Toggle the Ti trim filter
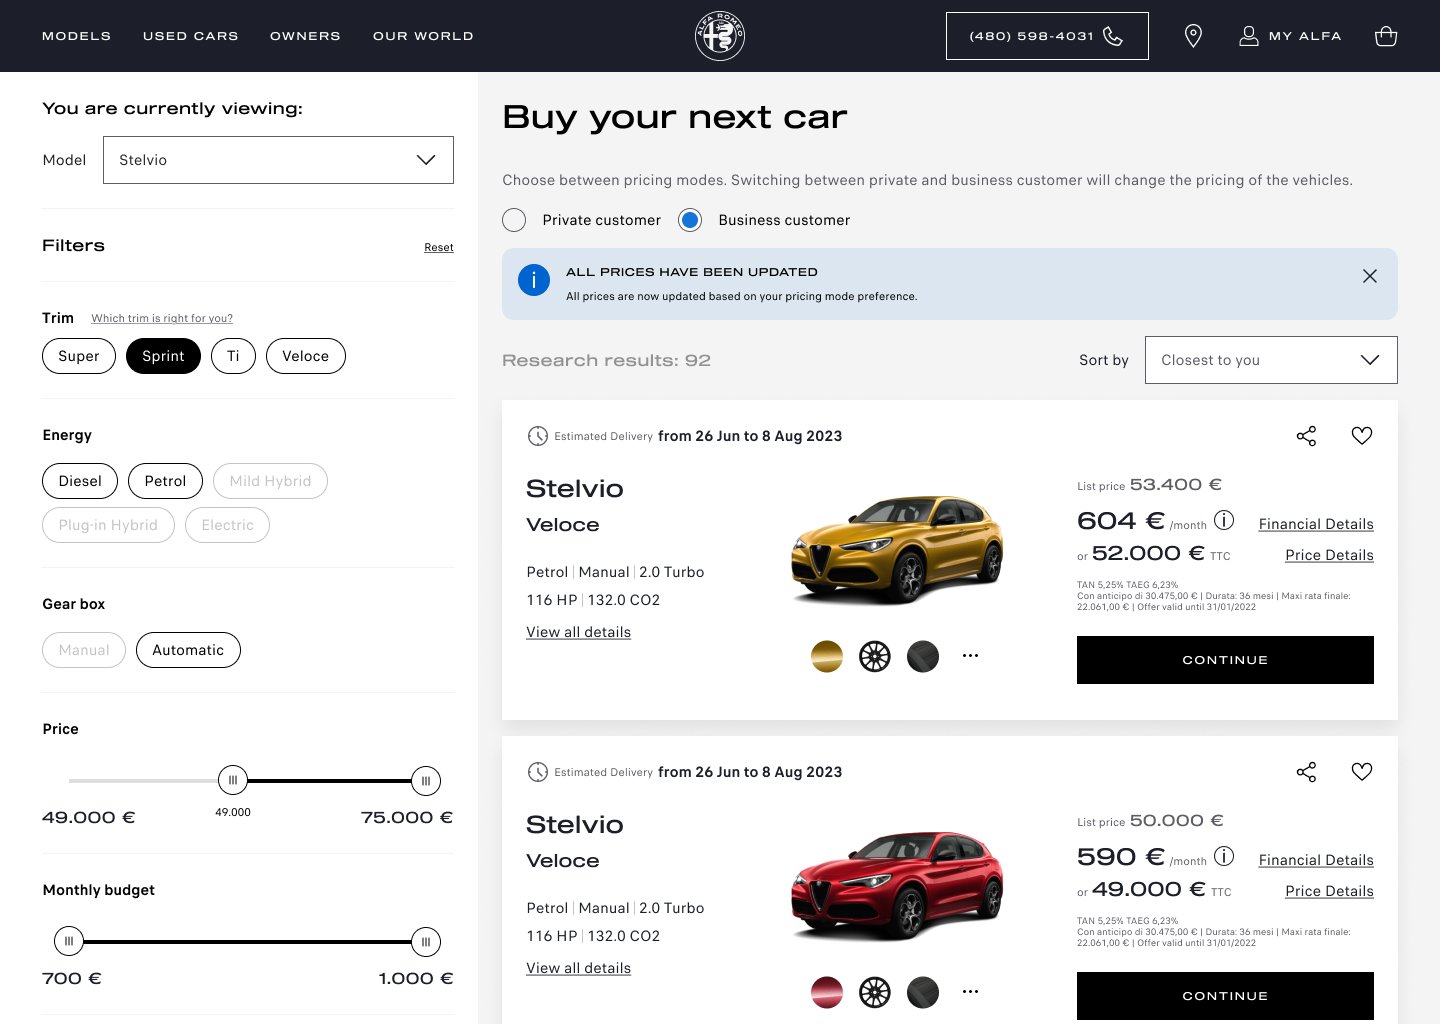 point(233,356)
